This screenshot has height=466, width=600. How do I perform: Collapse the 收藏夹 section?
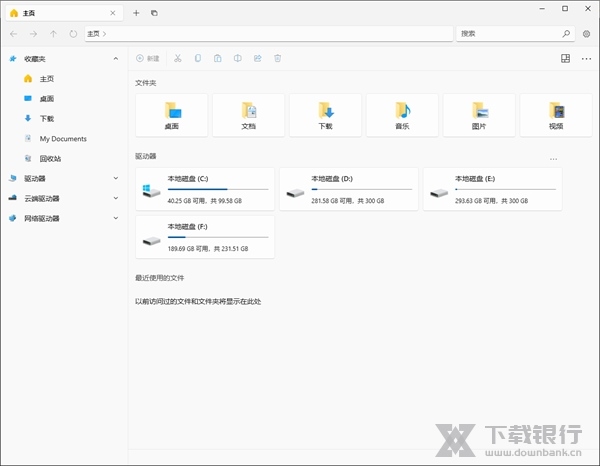(116, 59)
